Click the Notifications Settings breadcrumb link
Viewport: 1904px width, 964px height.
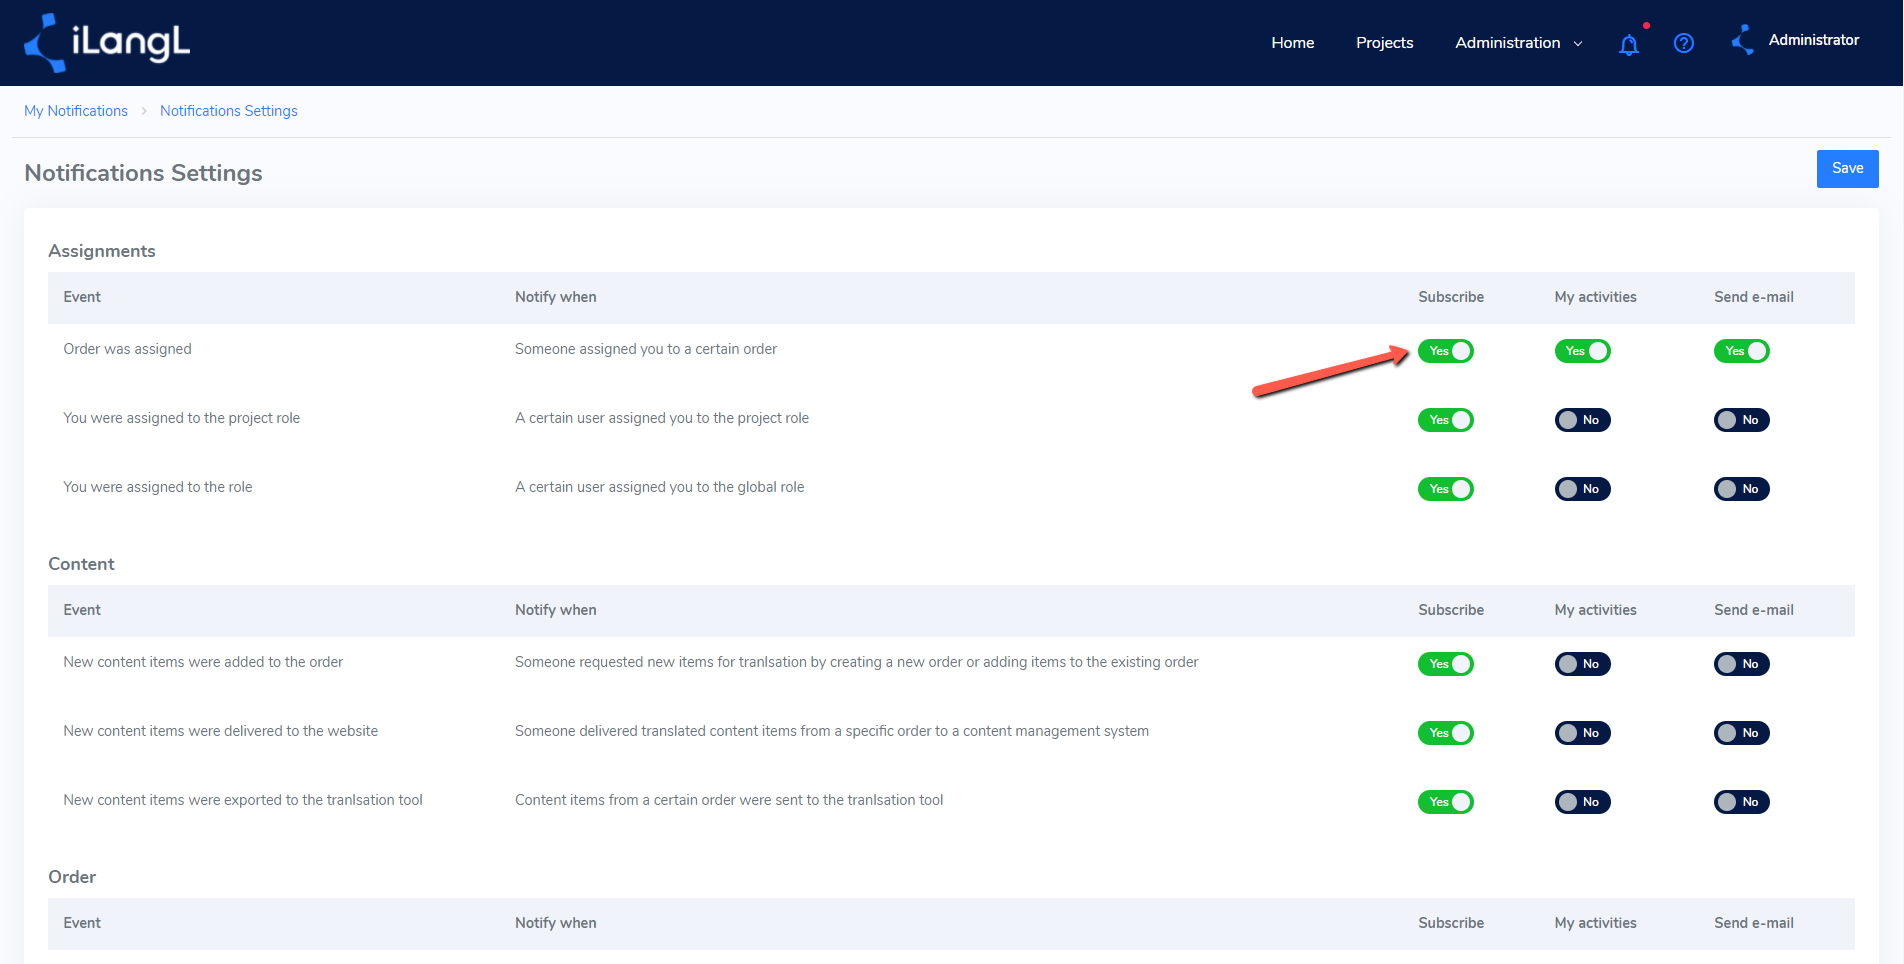click(x=229, y=111)
